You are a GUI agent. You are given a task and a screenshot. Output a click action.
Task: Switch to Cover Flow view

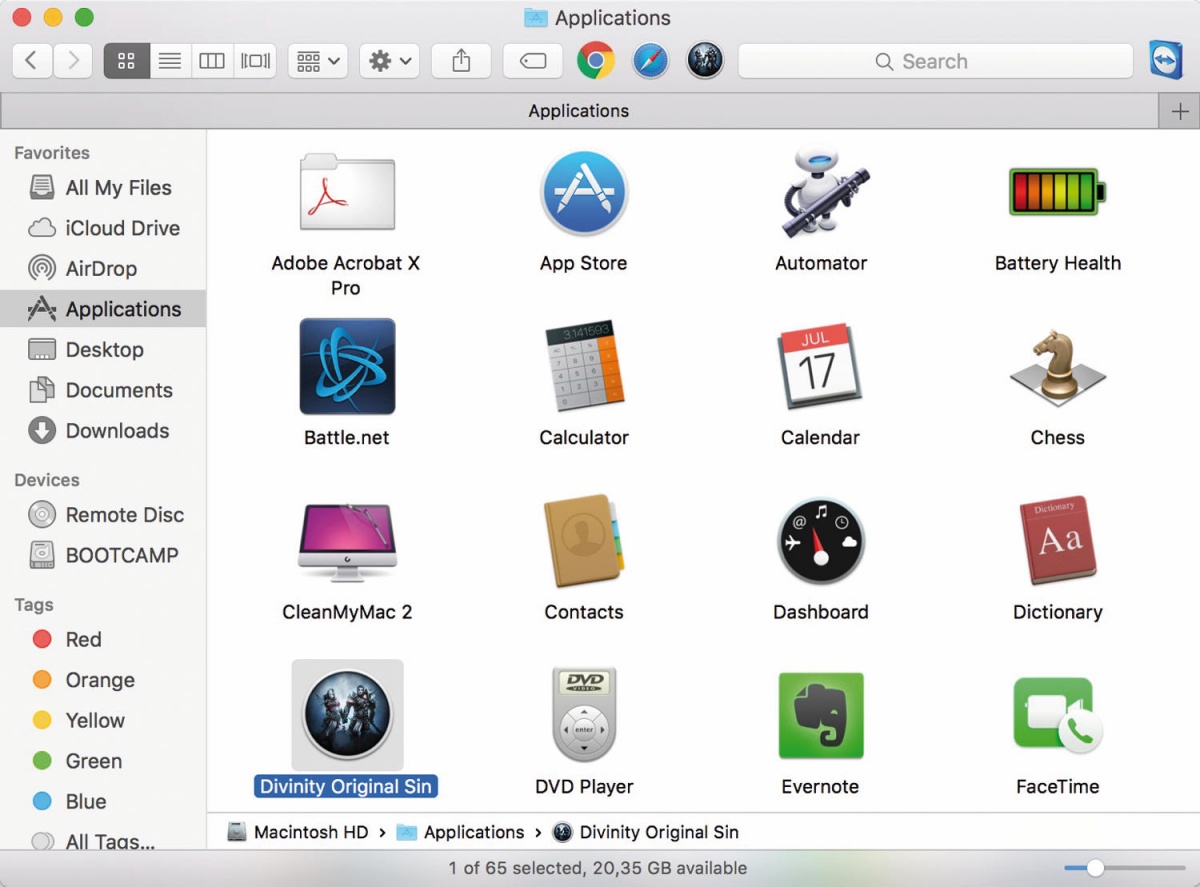tap(255, 61)
